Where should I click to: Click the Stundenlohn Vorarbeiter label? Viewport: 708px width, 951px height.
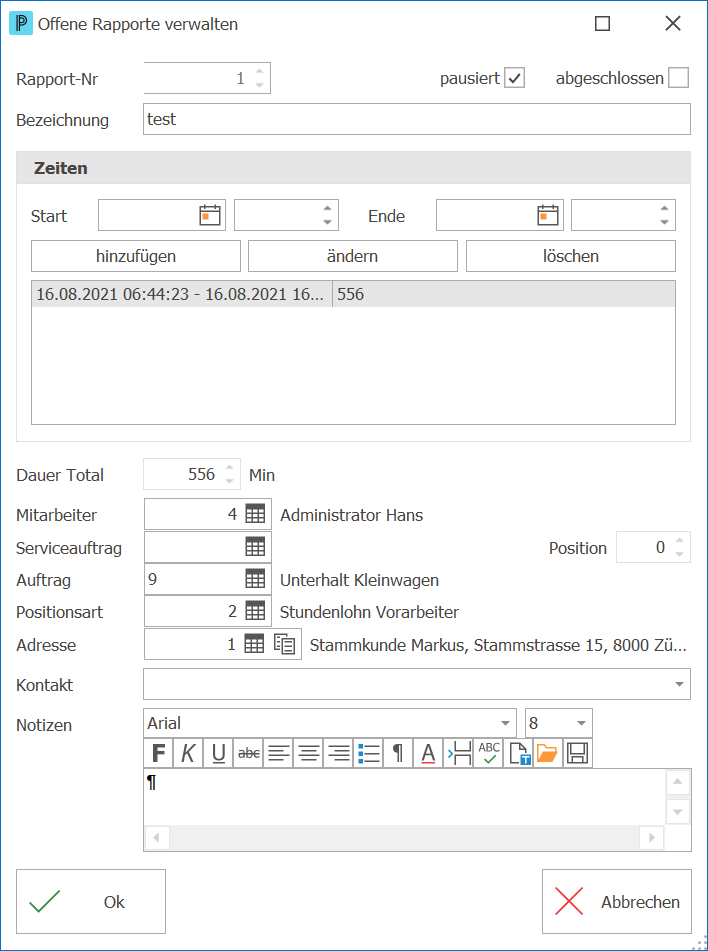[x=369, y=612]
